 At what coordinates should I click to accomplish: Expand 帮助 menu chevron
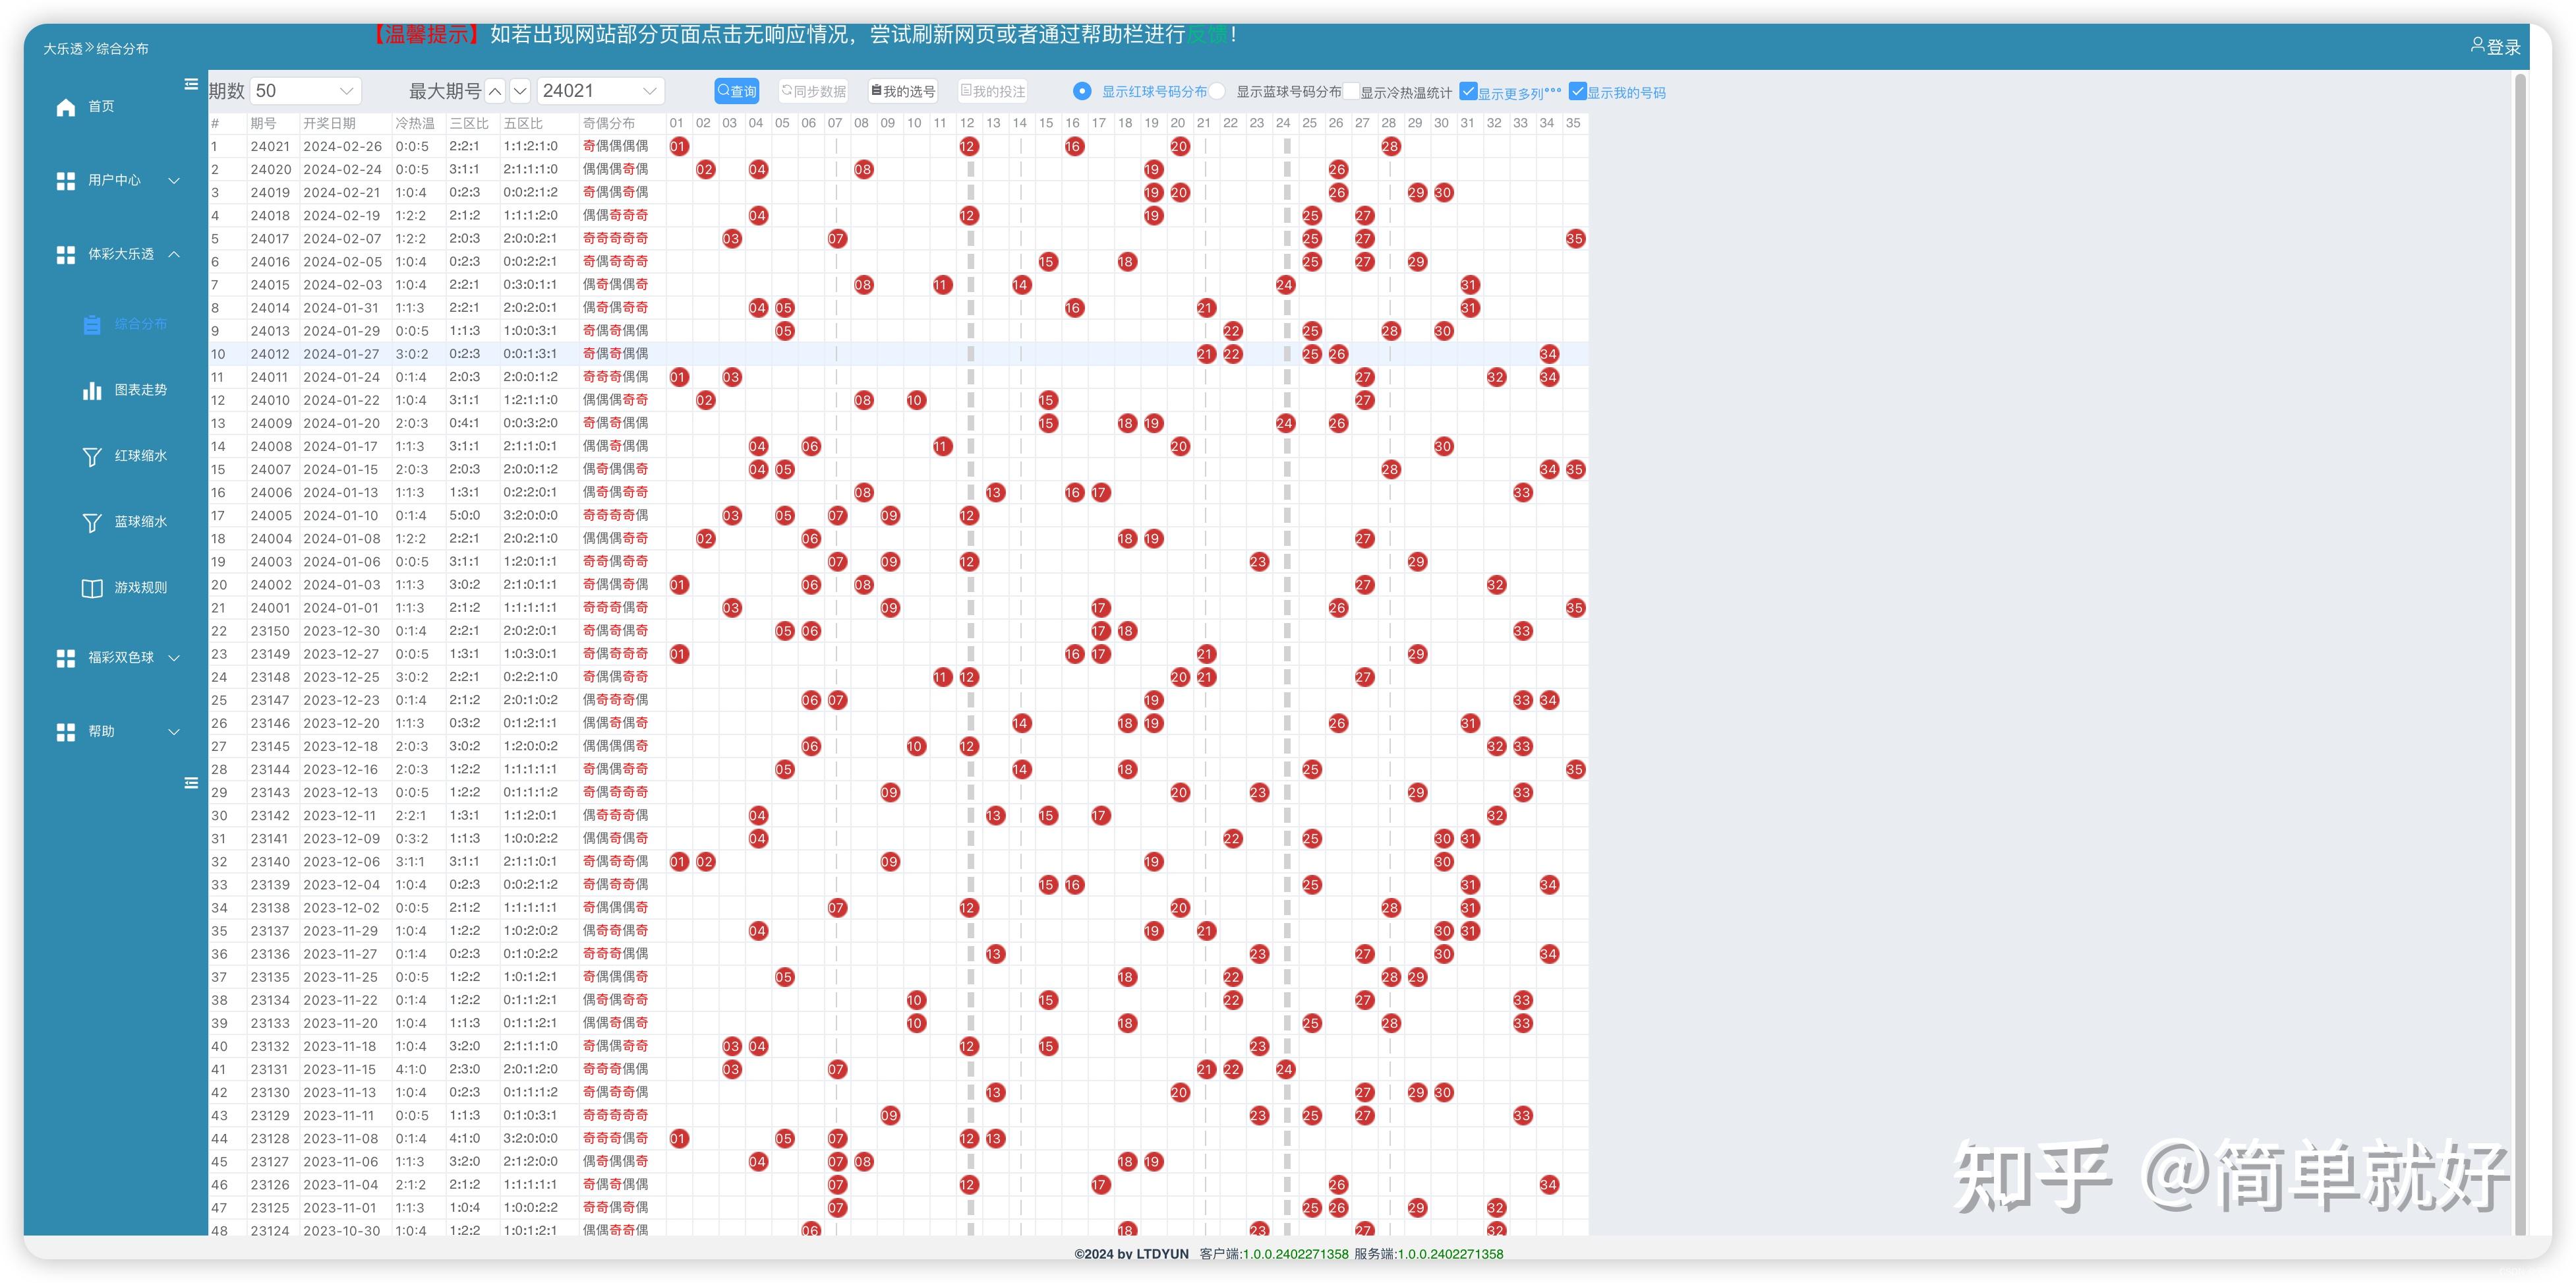174,732
